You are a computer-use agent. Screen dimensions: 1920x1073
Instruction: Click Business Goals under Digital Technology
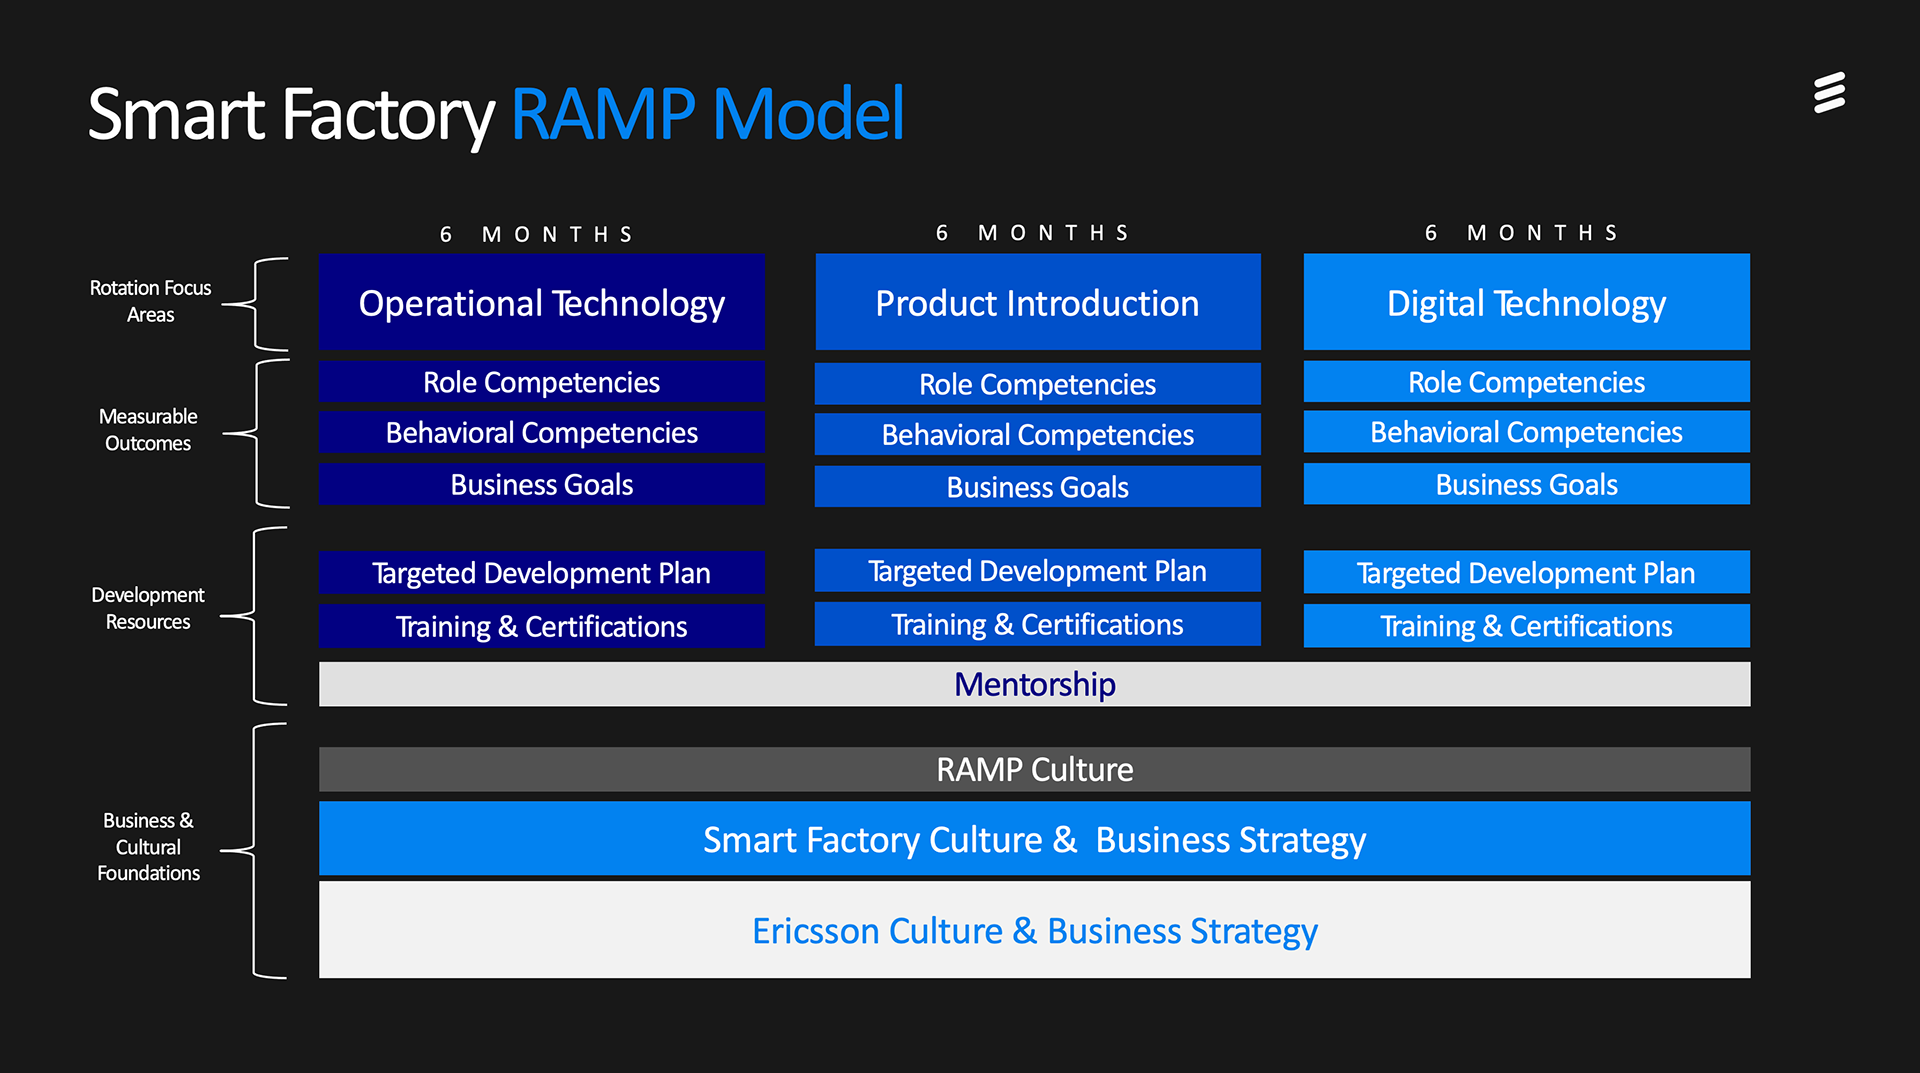coord(1527,484)
